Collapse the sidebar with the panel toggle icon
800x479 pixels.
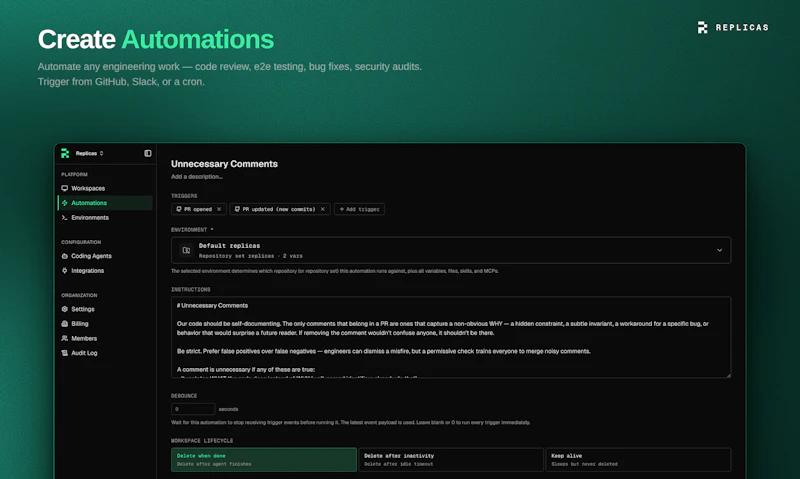click(147, 153)
